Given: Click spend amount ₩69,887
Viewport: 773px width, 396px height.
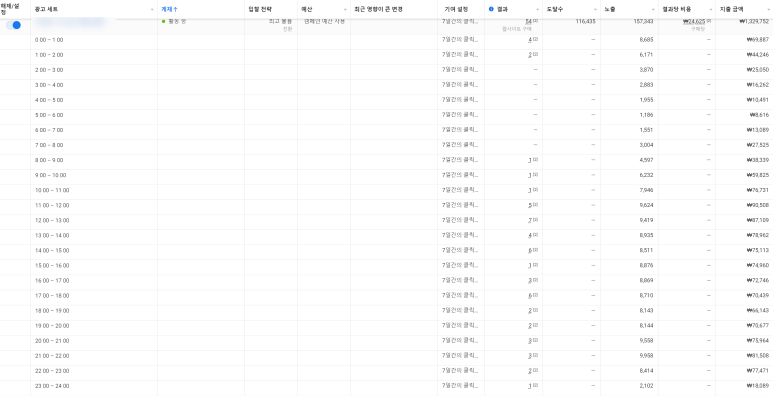Looking at the screenshot, I should tap(758, 39).
